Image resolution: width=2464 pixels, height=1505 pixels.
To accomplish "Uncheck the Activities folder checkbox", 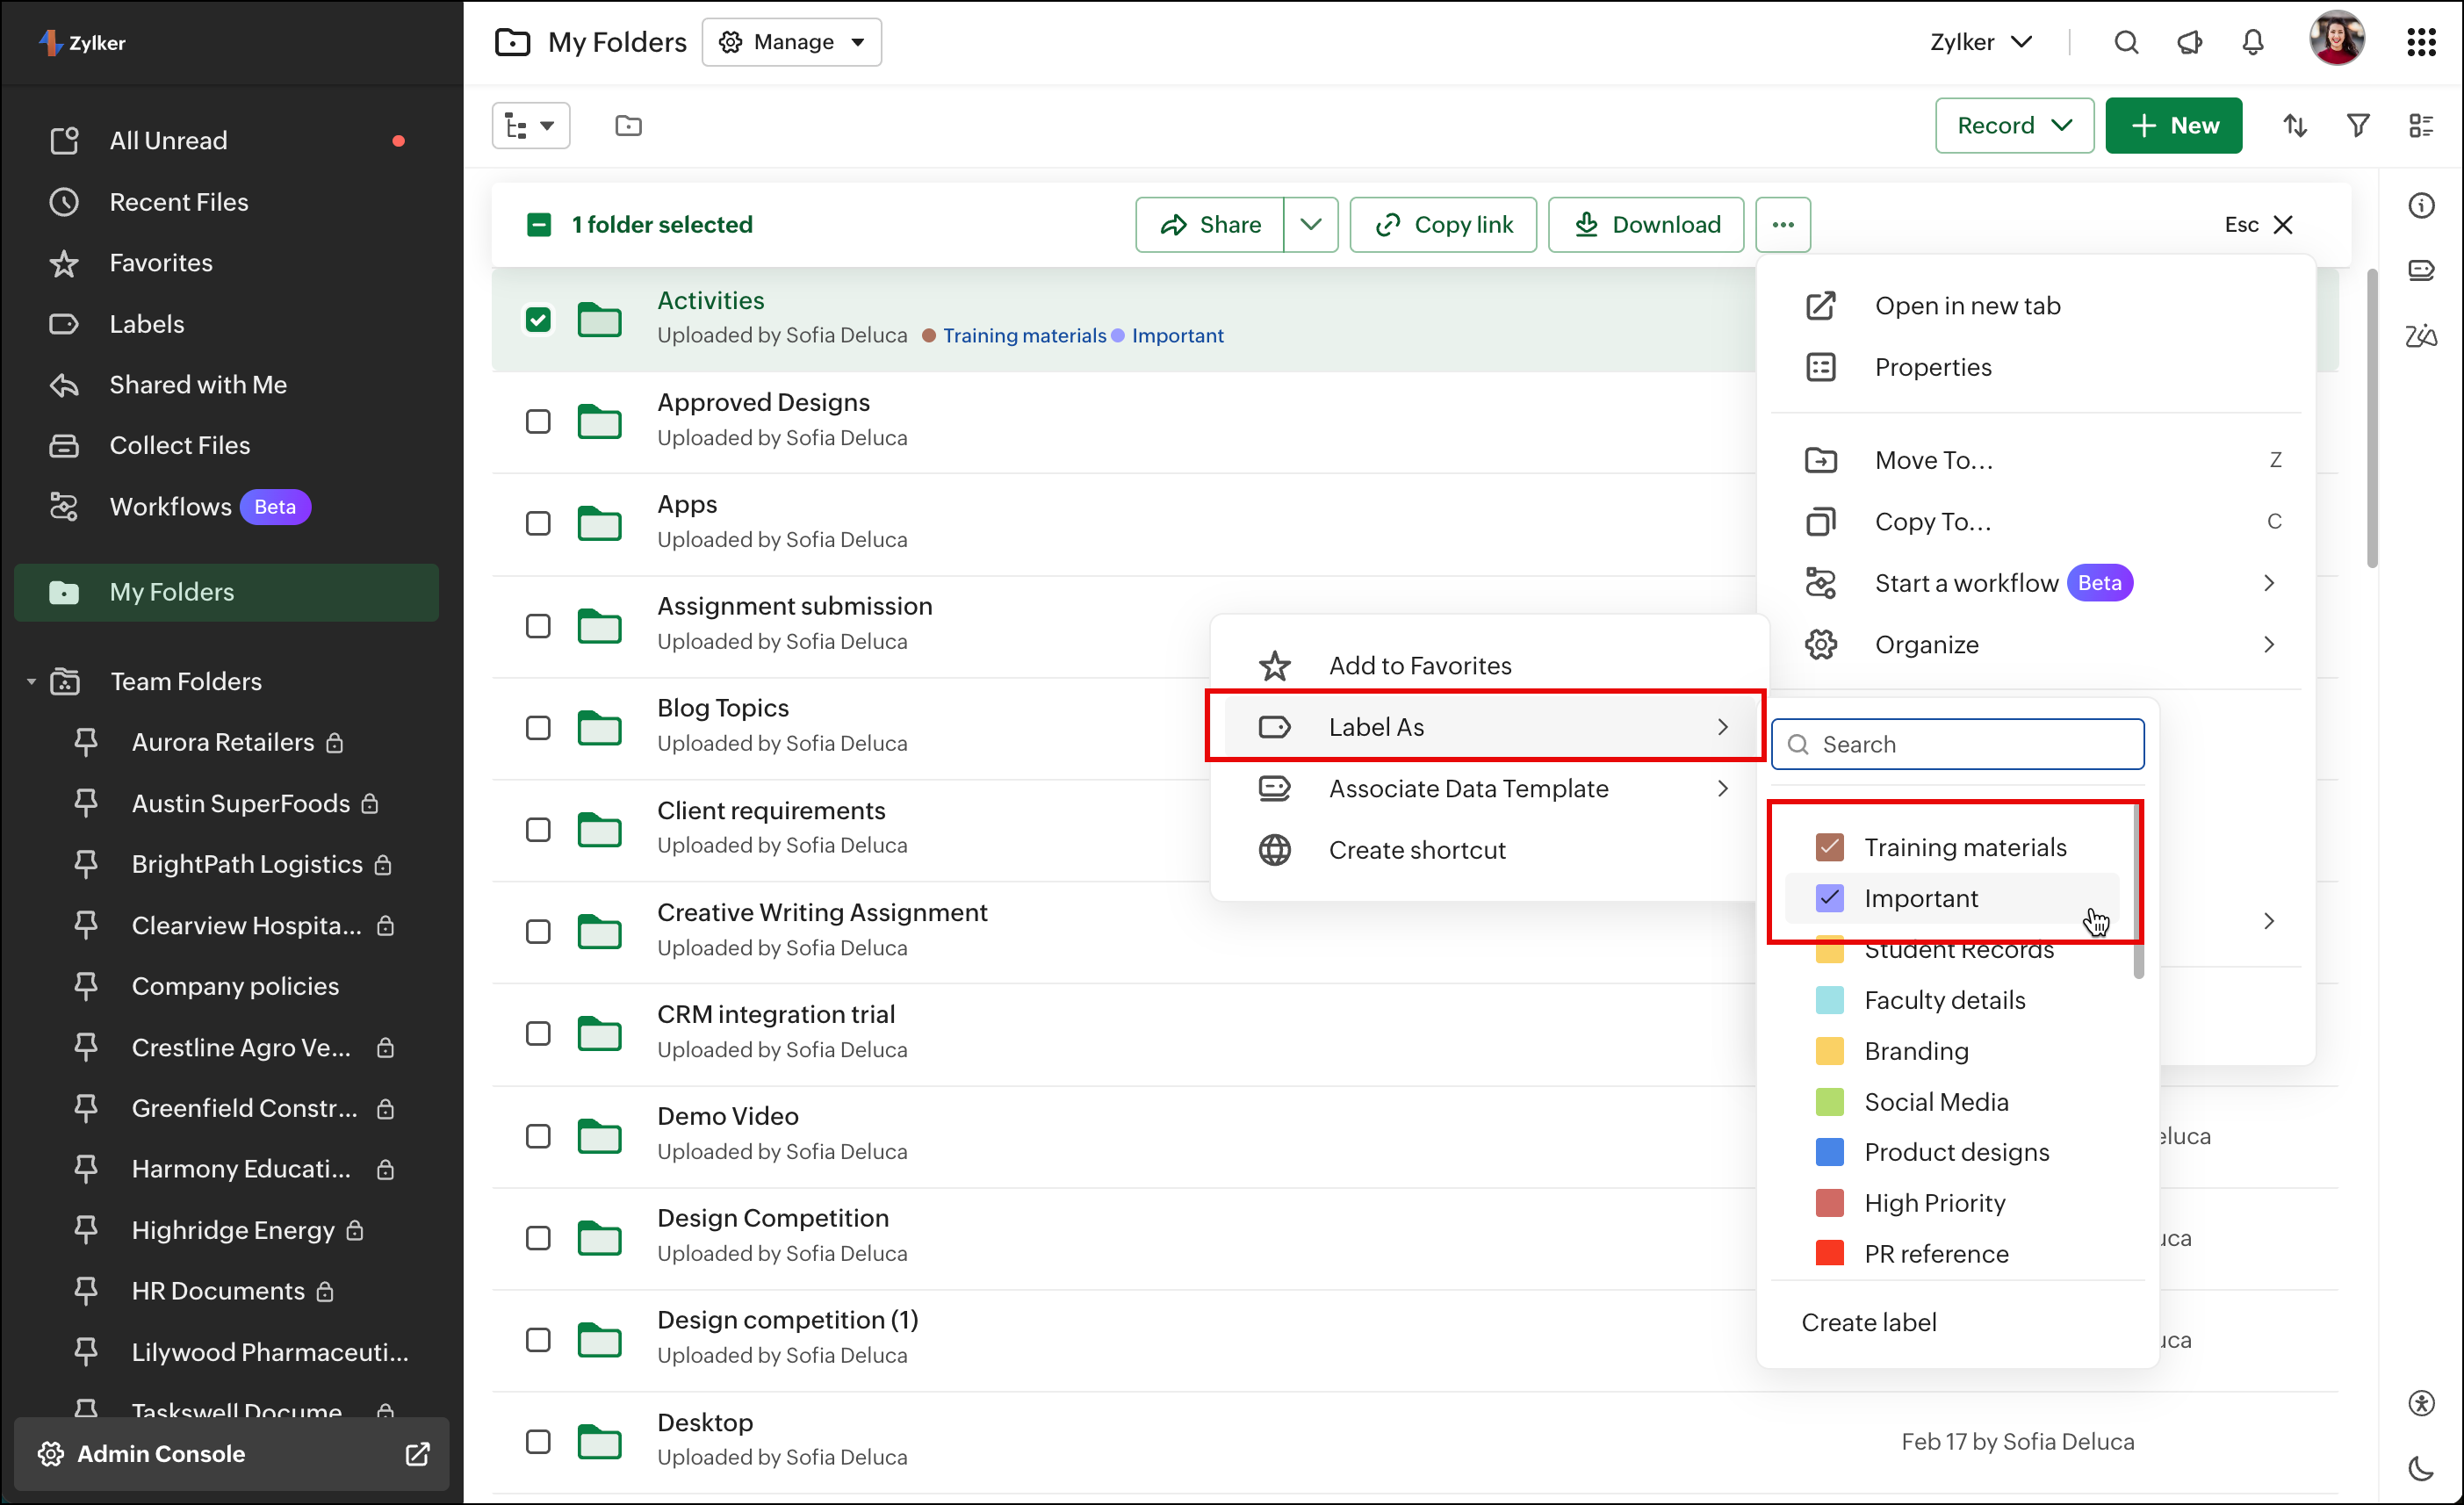I will [x=538, y=320].
